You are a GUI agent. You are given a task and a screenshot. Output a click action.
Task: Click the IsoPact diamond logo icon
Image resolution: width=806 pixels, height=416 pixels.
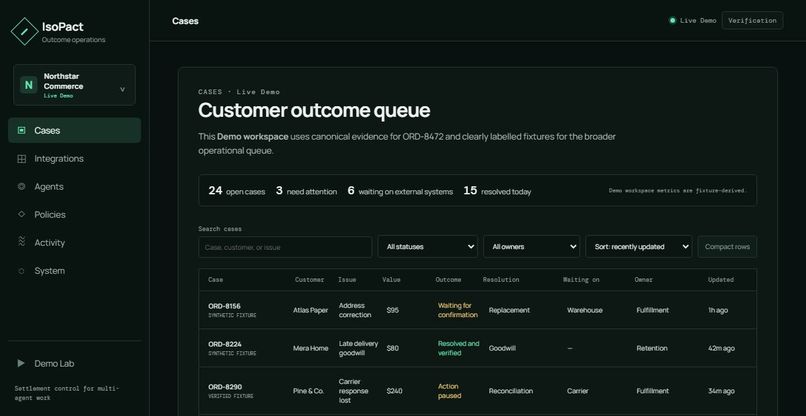(24, 31)
